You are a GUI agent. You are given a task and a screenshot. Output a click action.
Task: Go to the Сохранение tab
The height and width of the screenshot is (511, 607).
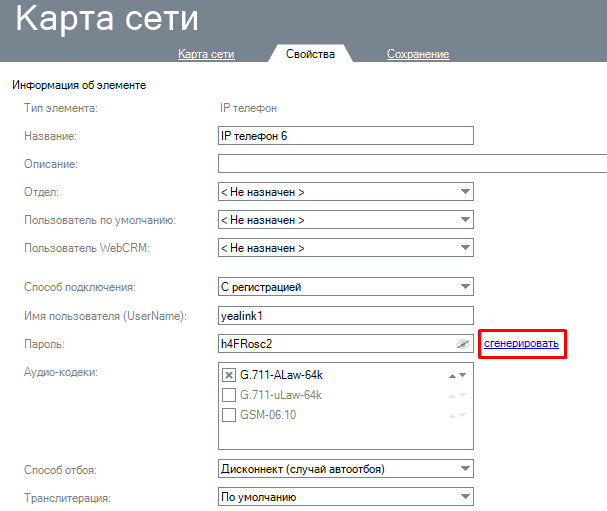coord(418,54)
